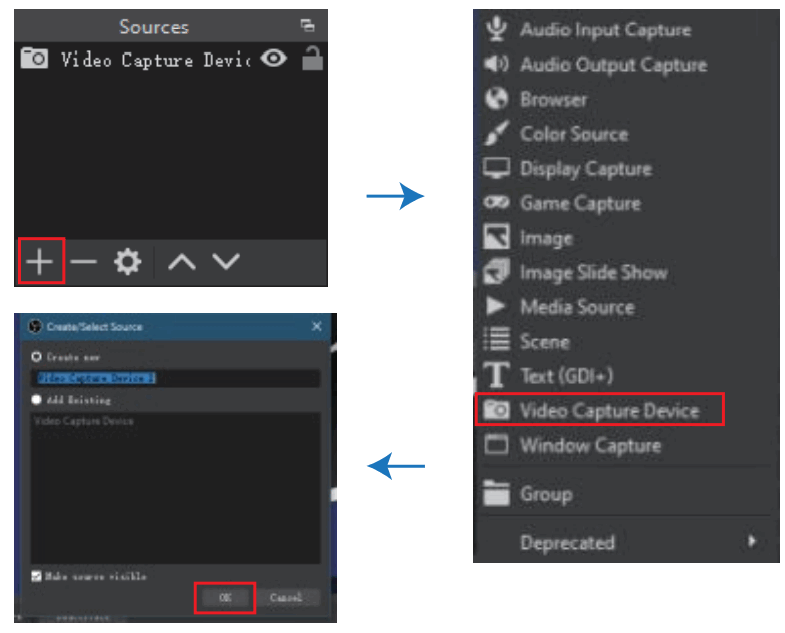Click camera icon beside Video Capture Device menu
785x633 pixels.
click(496, 410)
